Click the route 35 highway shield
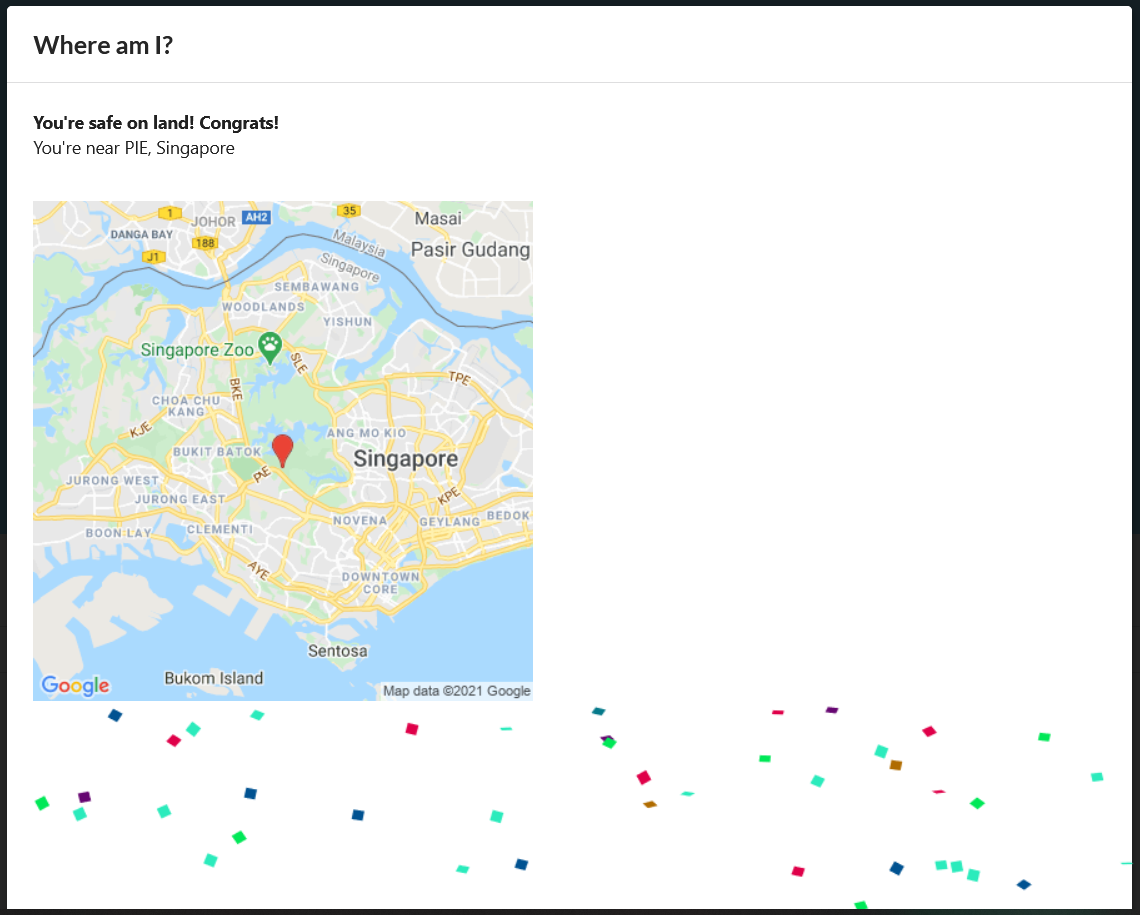The image size is (1140, 915). point(349,211)
